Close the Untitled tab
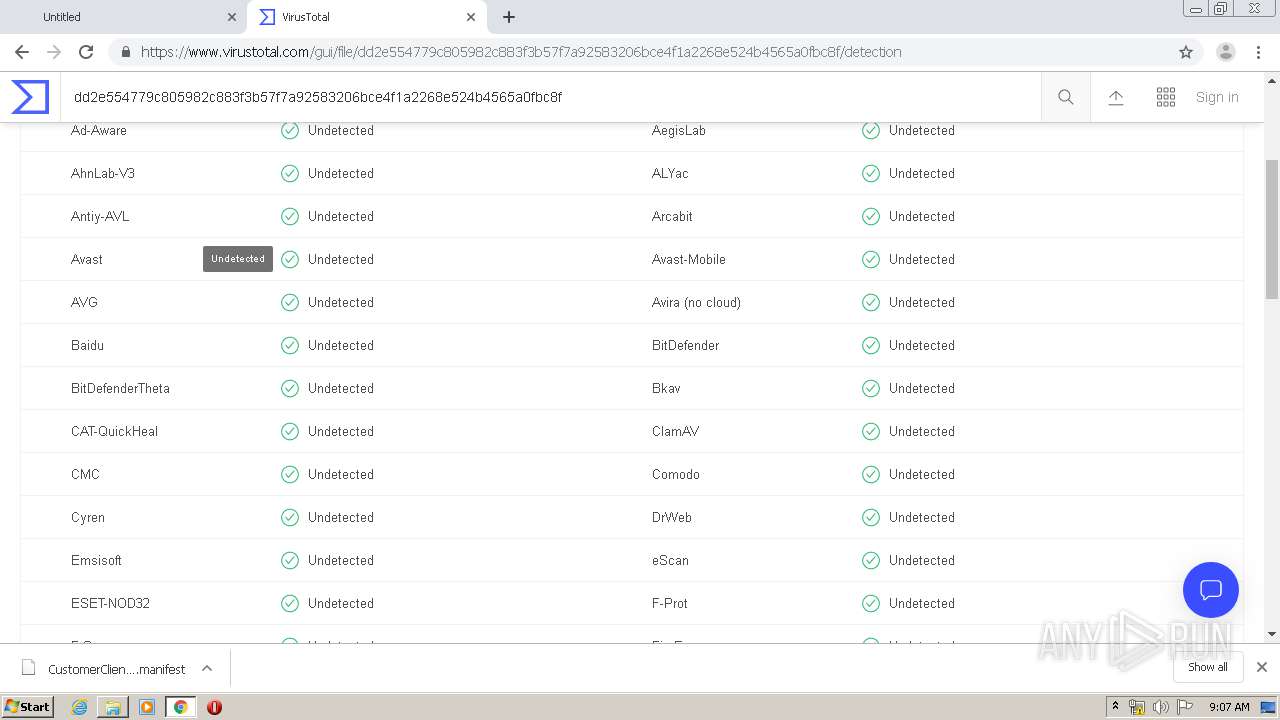Image resolution: width=1280 pixels, height=720 pixels. (232, 17)
